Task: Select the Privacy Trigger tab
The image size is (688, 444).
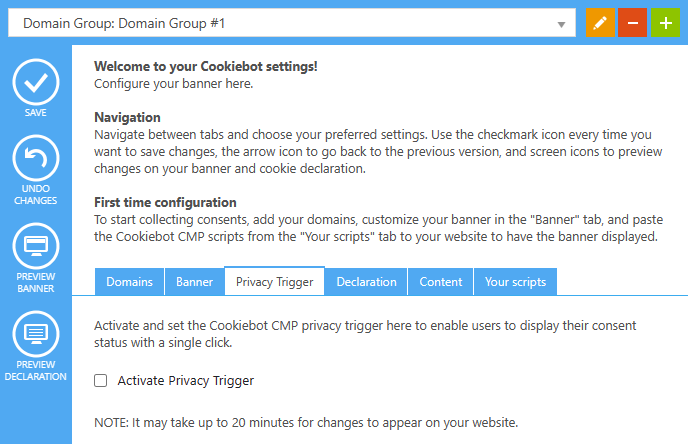Action: 275,282
